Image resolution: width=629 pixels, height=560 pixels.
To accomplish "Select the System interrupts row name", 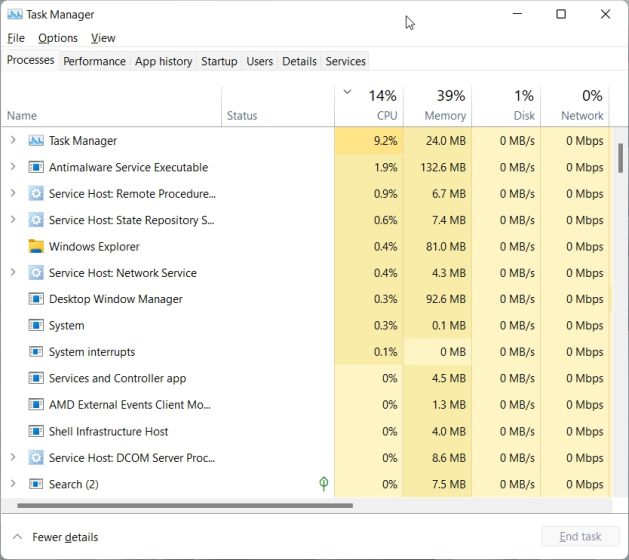I will pyautogui.click(x=92, y=352).
